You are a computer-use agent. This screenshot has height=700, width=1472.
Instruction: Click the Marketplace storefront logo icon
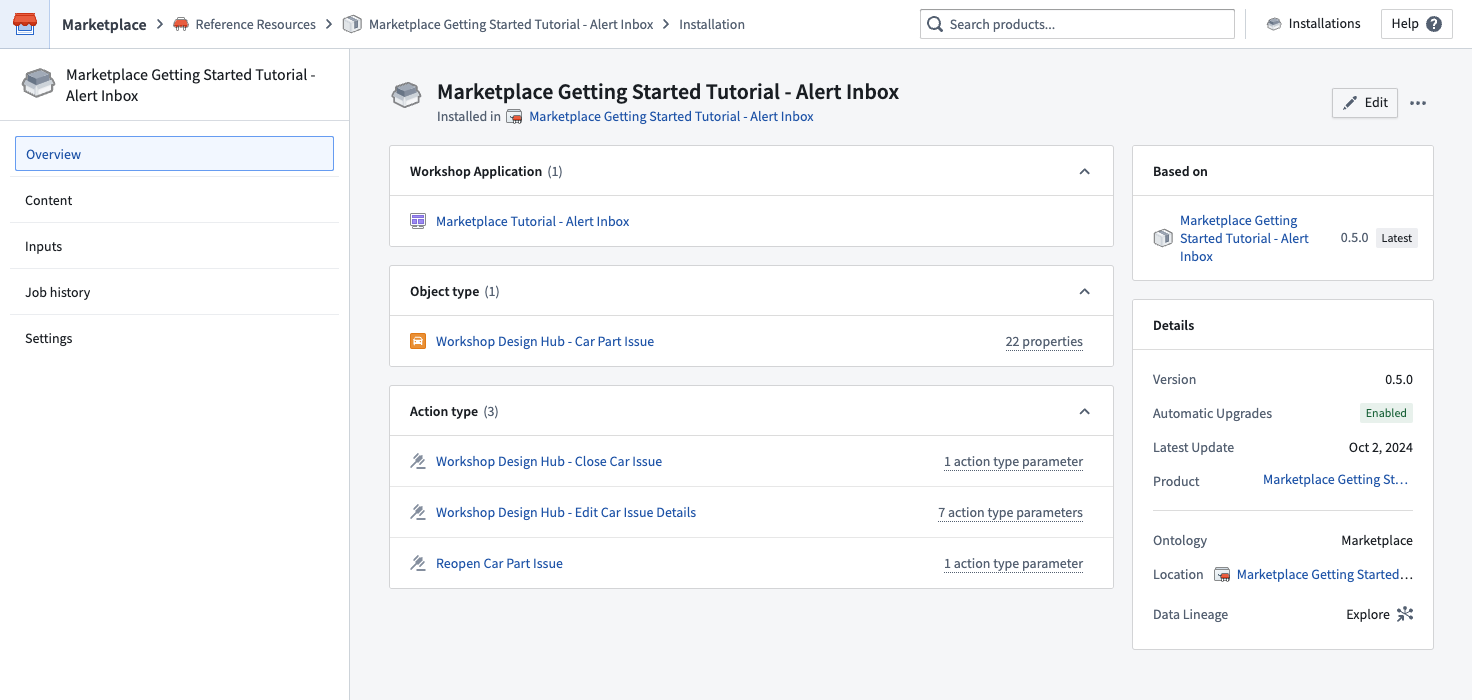pyautogui.click(x=24, y=24)
